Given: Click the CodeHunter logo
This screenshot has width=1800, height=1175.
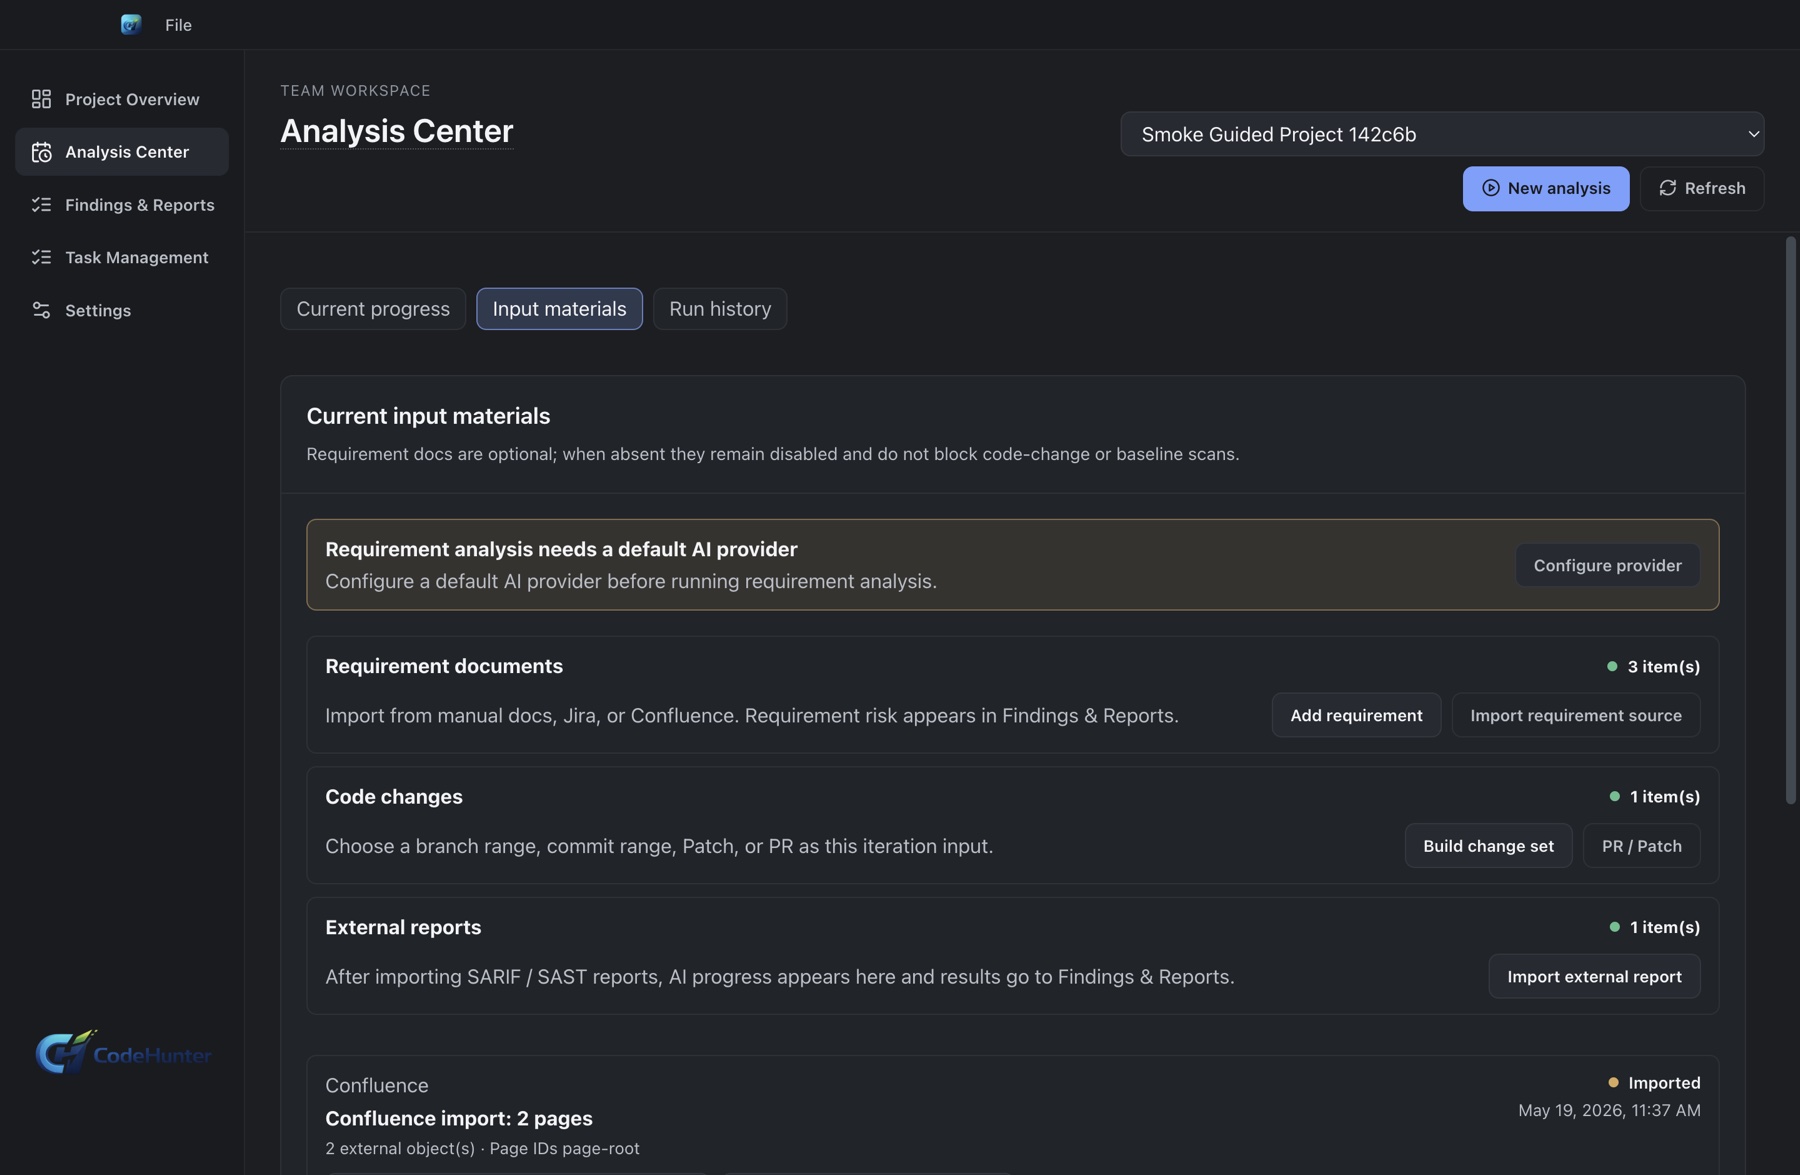Looking at the screenshot, I should [123, 1052].
